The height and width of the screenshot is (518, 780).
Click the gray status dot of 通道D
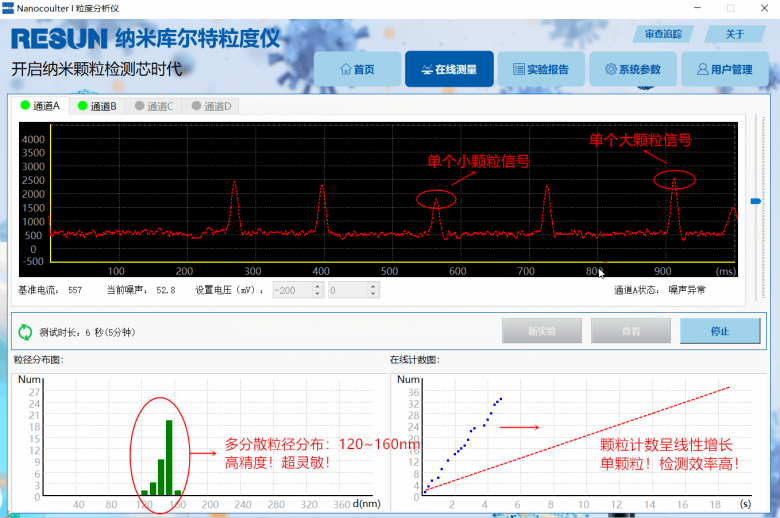click(196, 106)
